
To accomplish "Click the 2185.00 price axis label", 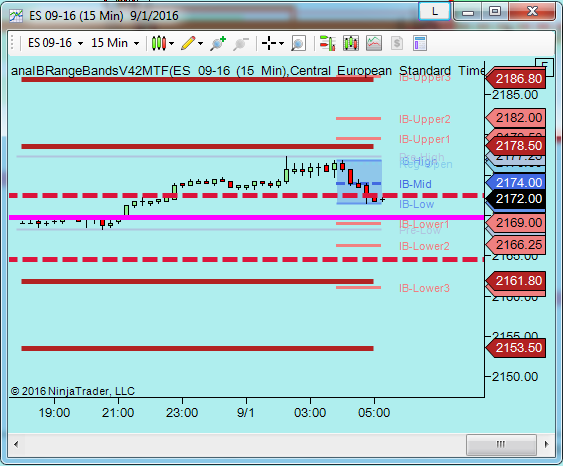I will coord(515,95).
